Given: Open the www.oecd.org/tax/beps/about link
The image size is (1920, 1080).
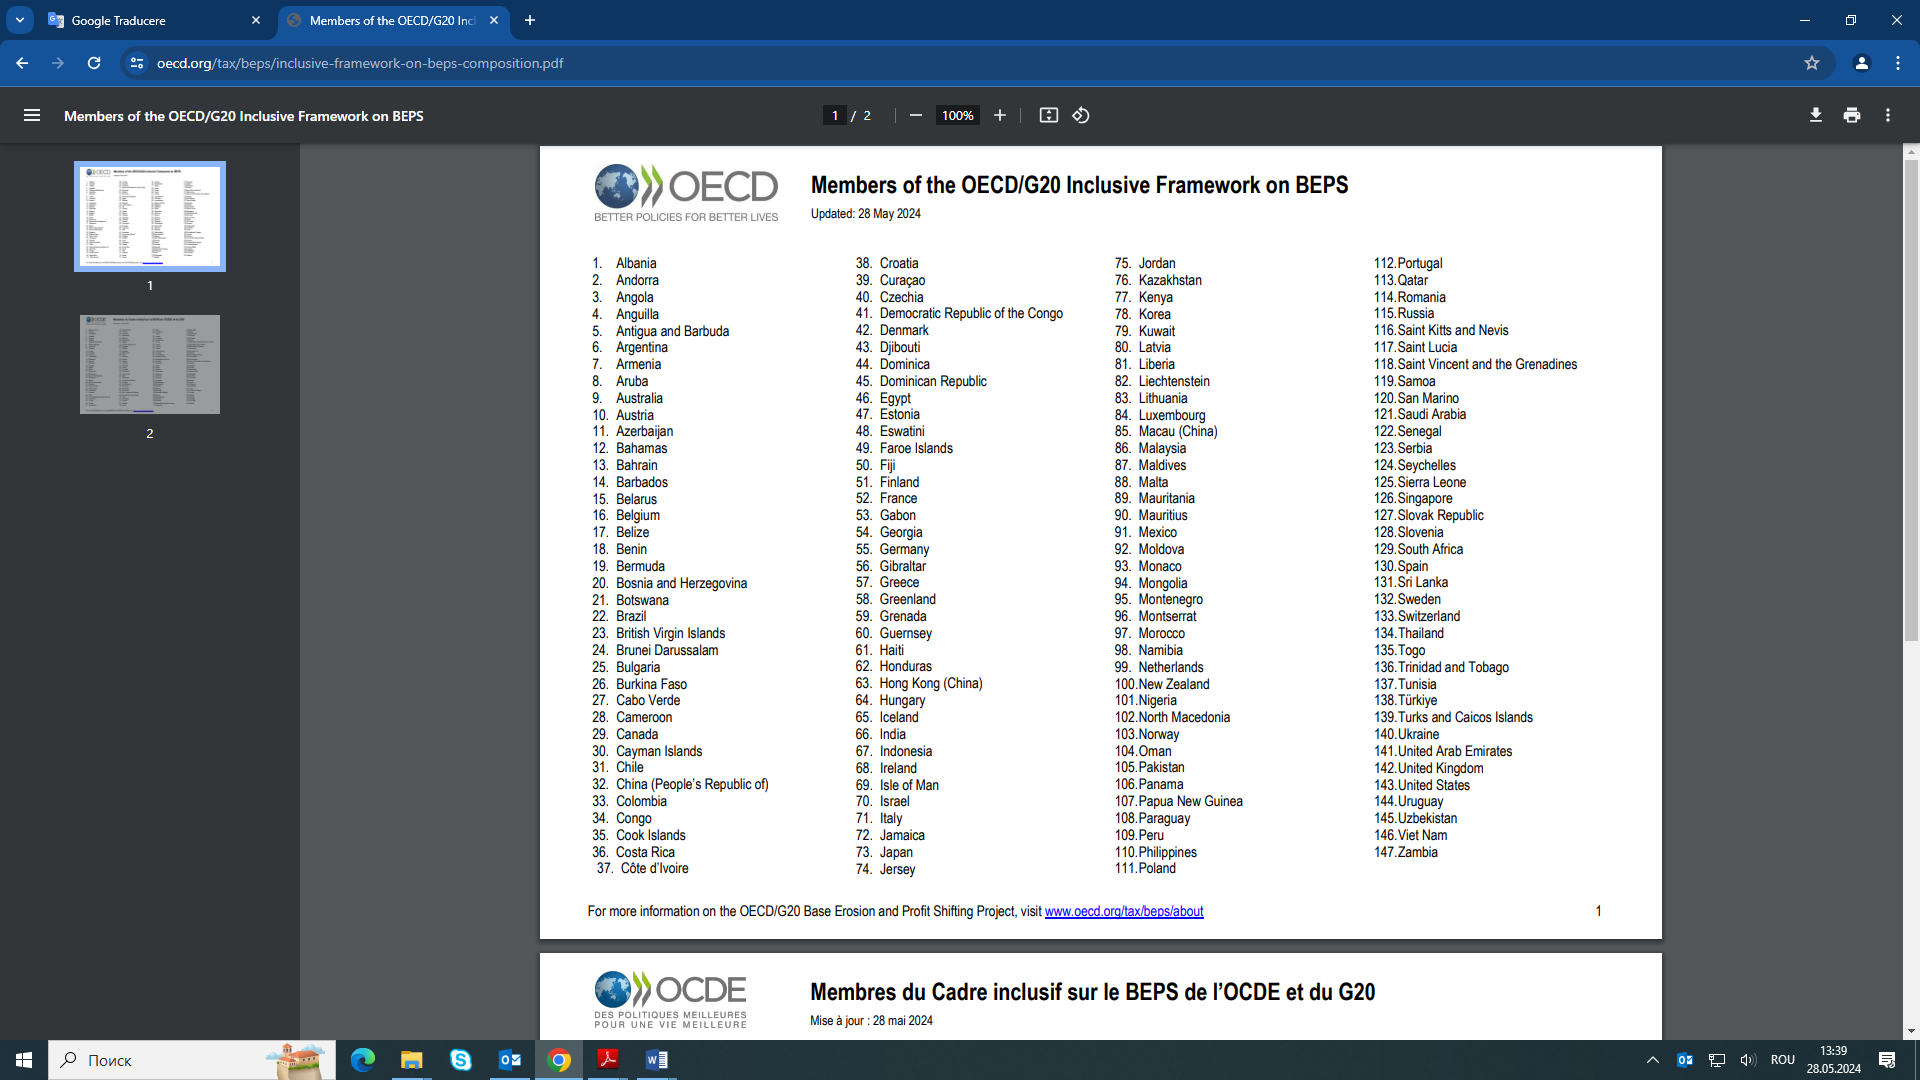Looking at the screenshot, I should (1124, 911).
